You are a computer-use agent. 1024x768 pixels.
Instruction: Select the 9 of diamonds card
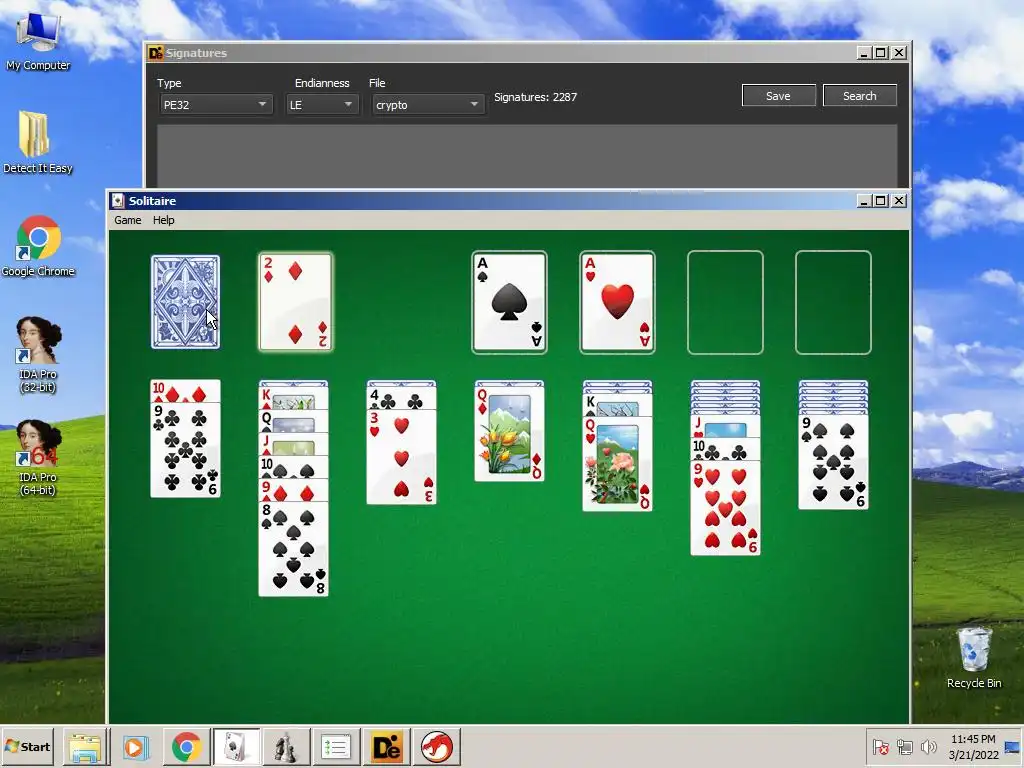[x=293, y=490]
